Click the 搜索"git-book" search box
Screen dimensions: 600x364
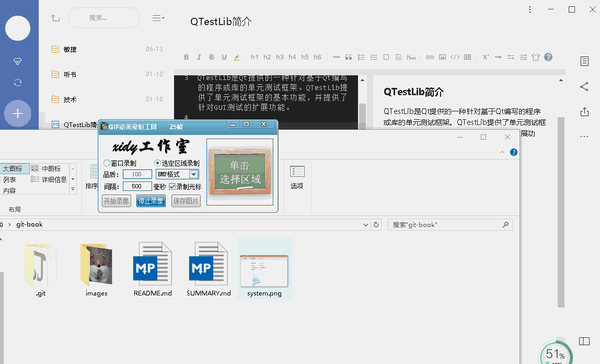(450, 225)
